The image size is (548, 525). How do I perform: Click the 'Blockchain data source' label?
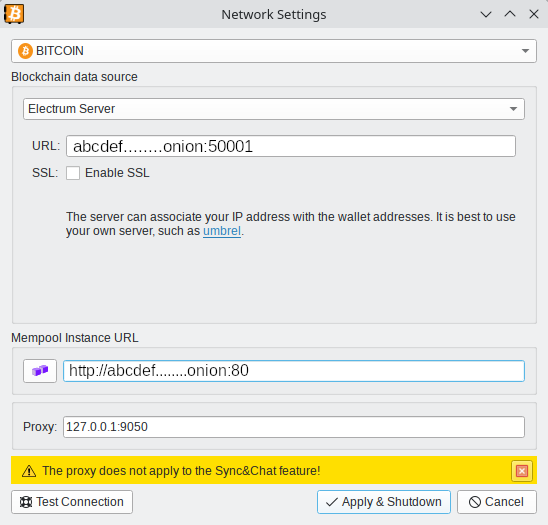coord(74,77)
